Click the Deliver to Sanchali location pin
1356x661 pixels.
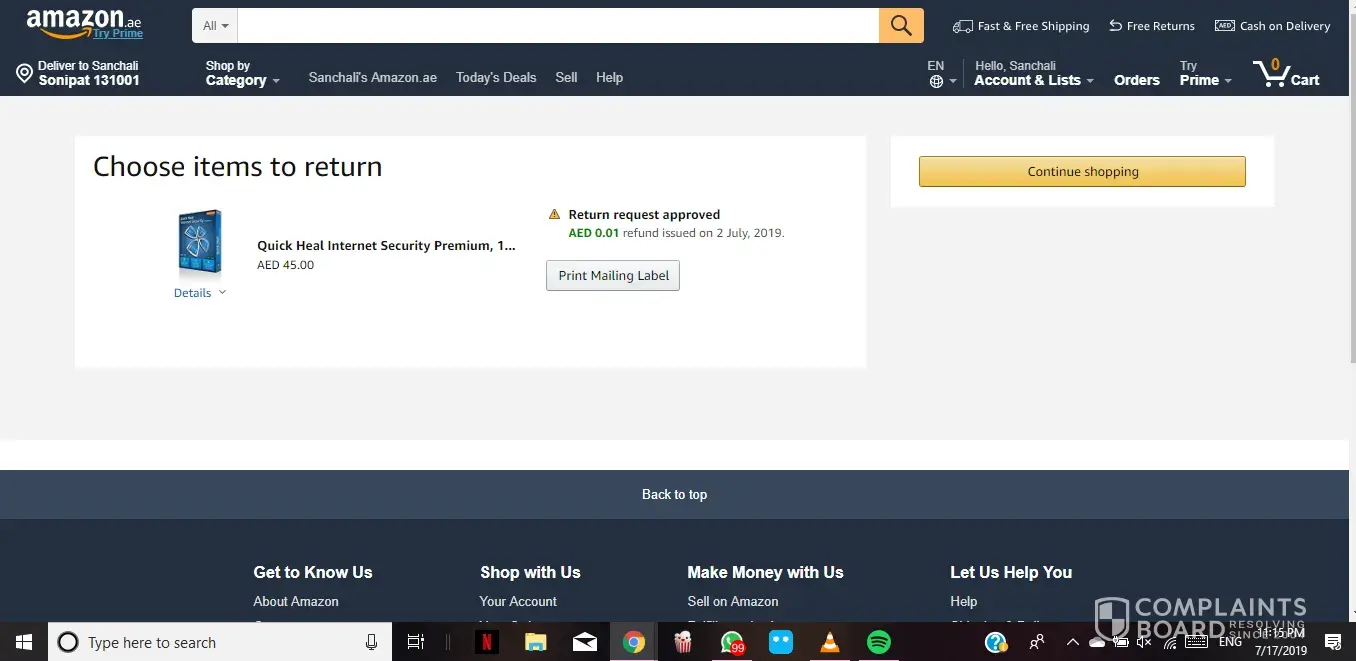pyautogui.click(x=24, y=74)
